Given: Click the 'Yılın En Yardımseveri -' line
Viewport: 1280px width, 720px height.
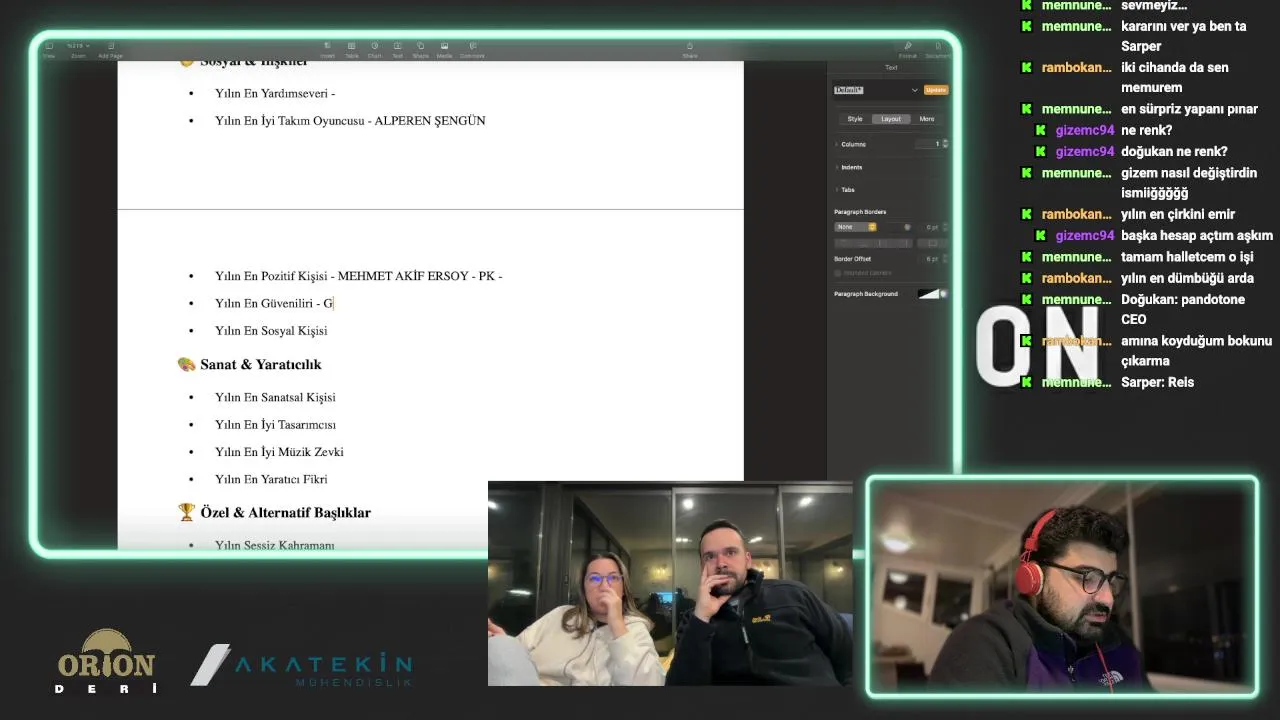Looking at the screenshot, I should (x=275, y=93).
